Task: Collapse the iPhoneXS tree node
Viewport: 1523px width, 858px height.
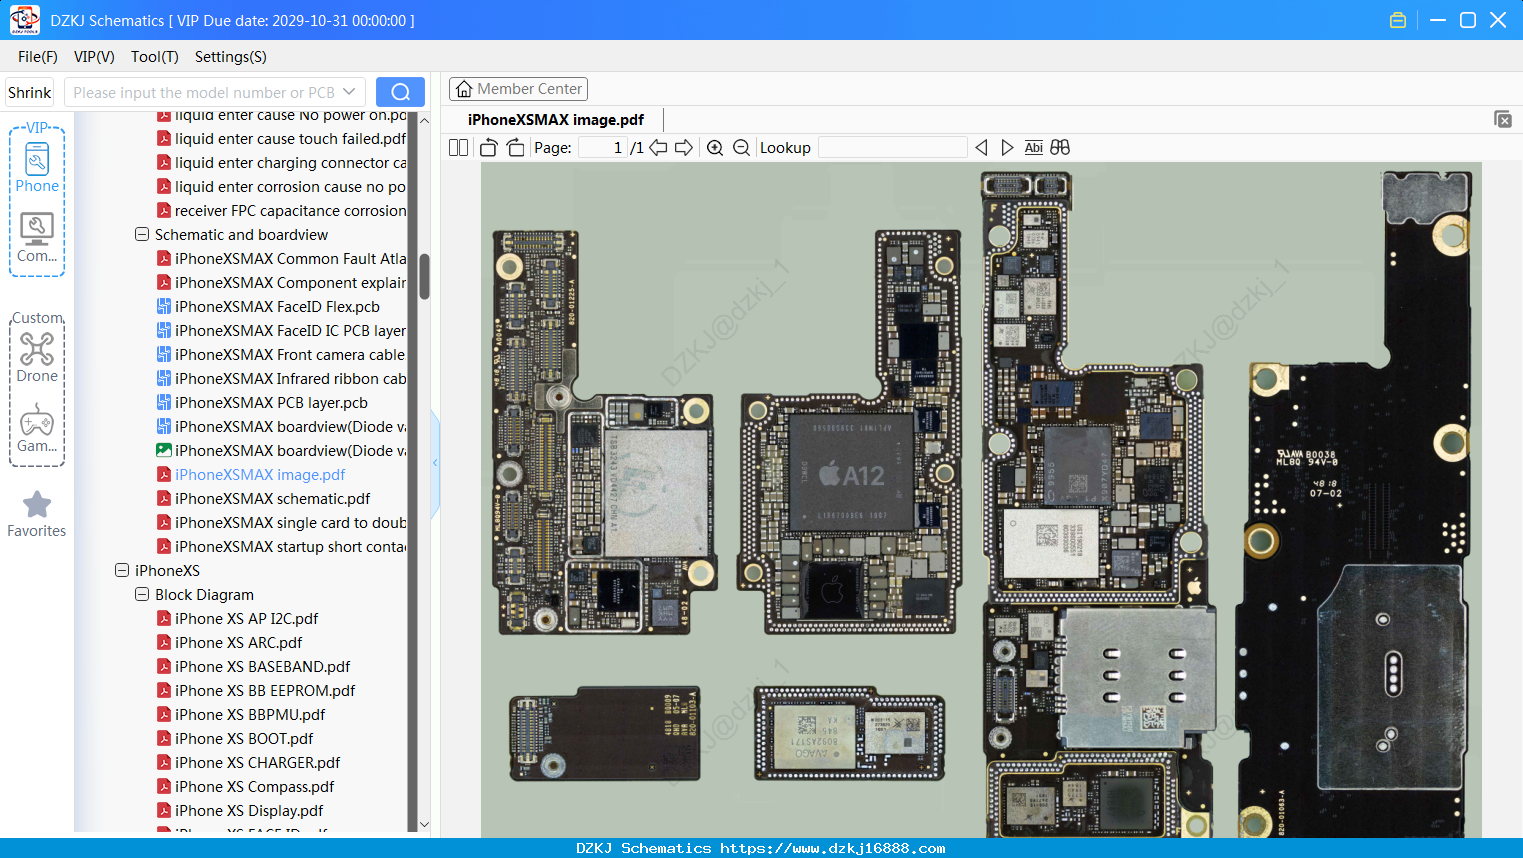Action: tap(122, 571)
